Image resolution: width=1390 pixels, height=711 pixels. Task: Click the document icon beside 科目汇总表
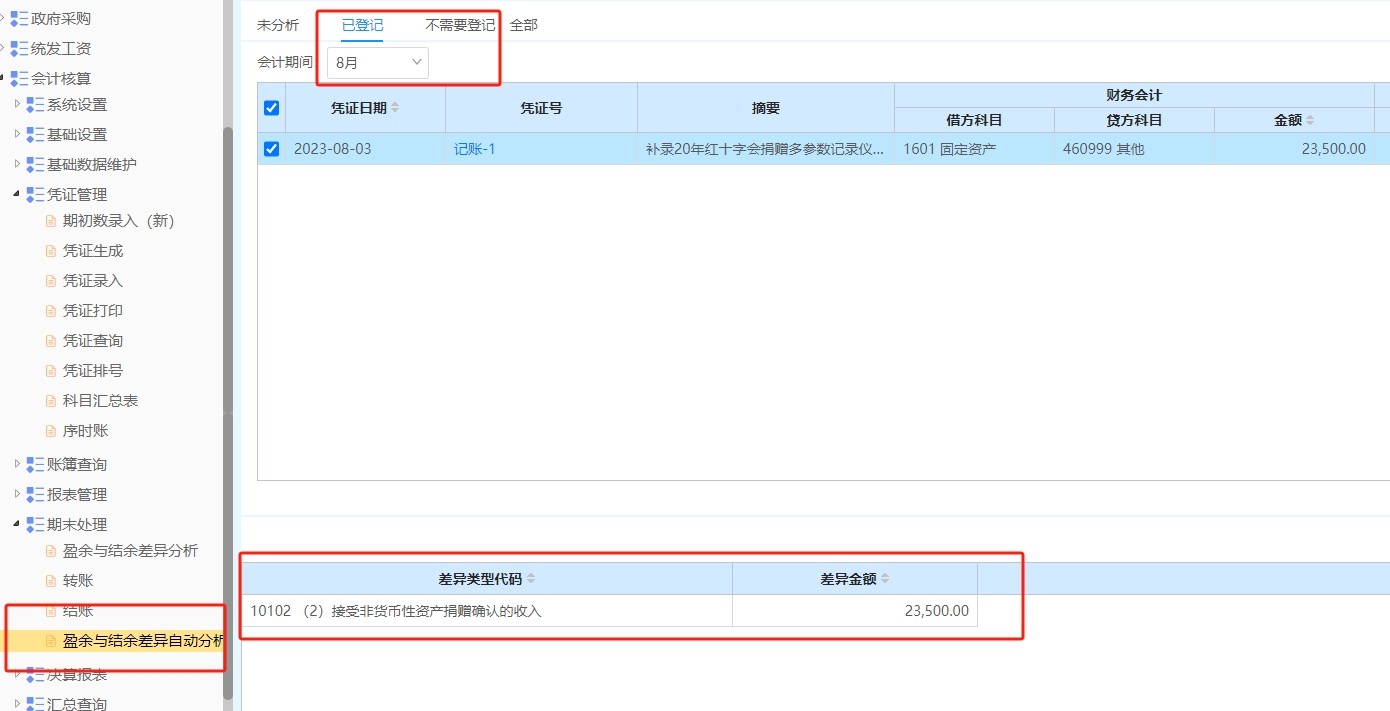pyautogui.click(x=51, y=401)
